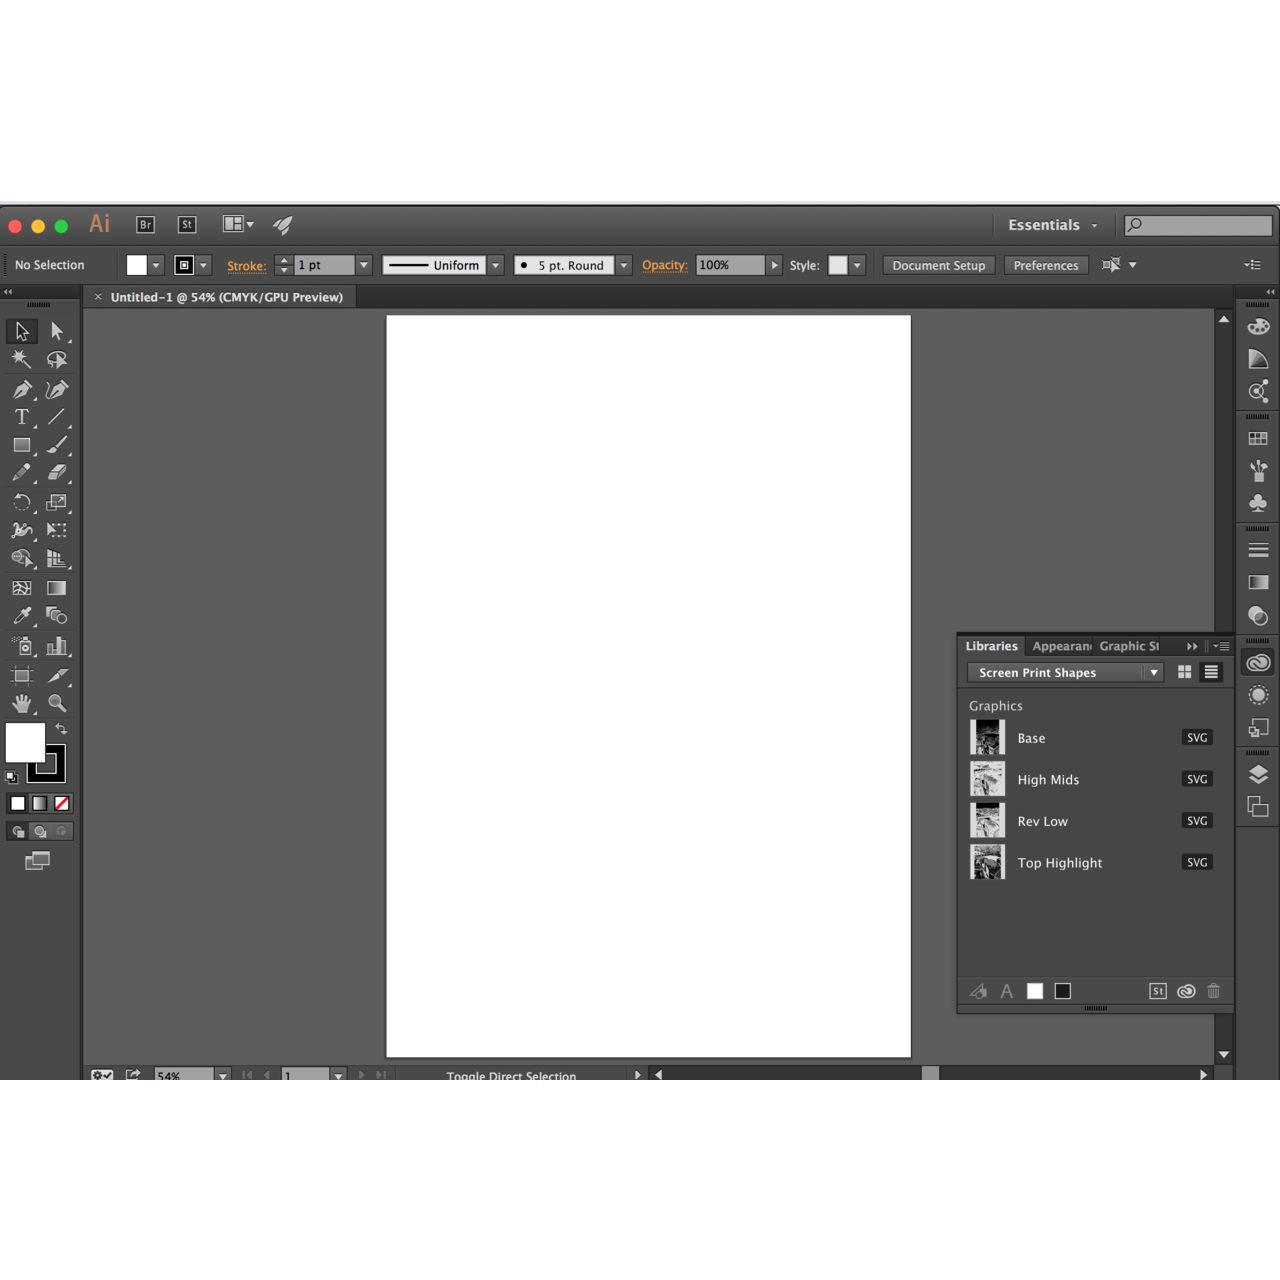Open stroke weight dropdown
The image size is (1280, 1280).
click(364, 265)
